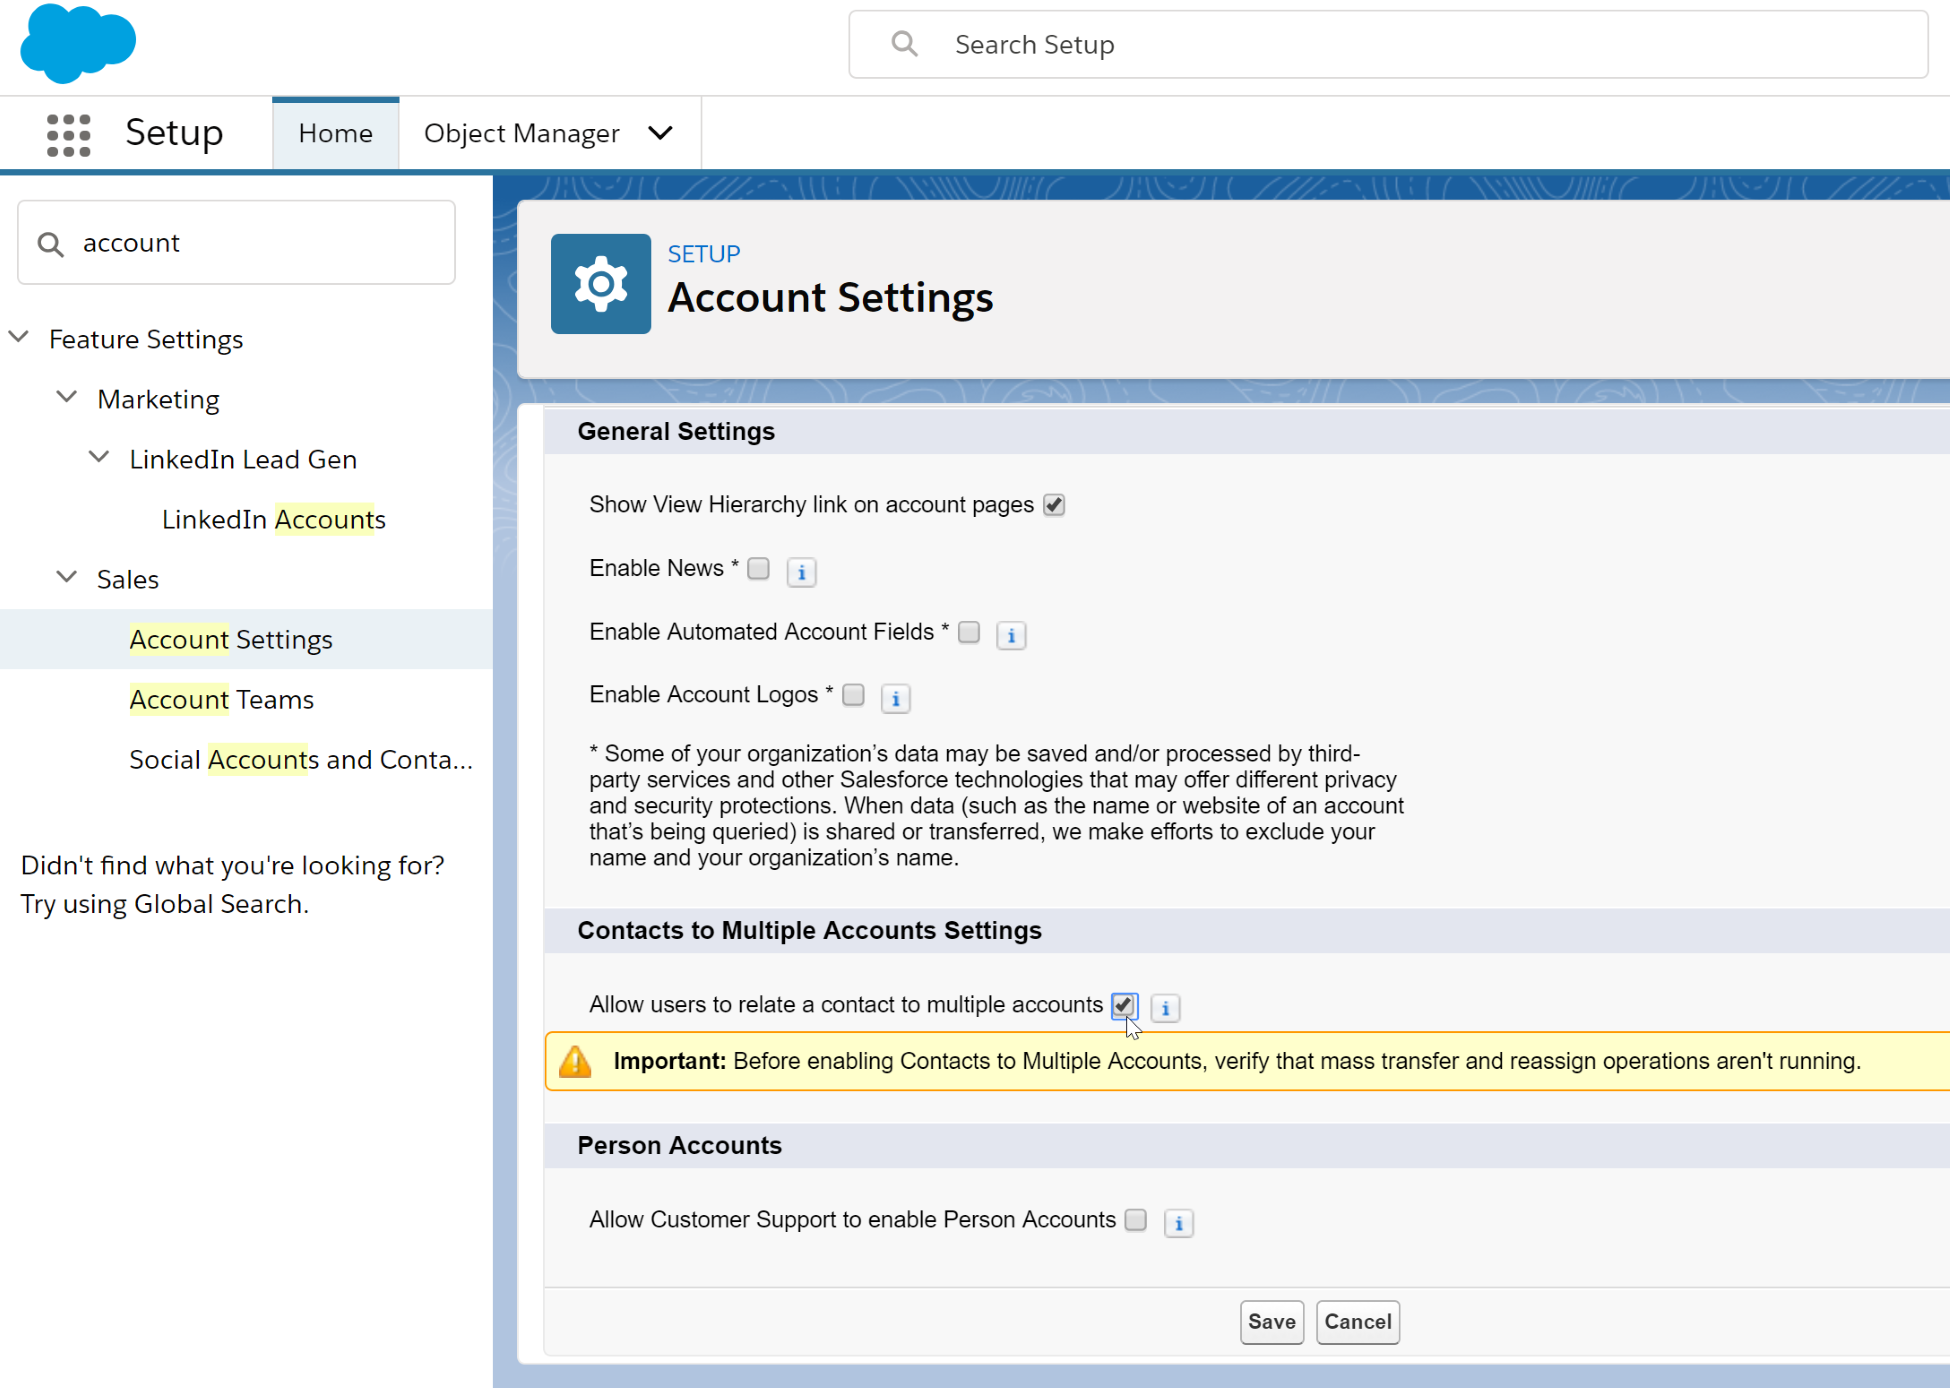Click the sidebar search field containing account
This screenshot has width=1950, height=1388.
click(235, 242)
